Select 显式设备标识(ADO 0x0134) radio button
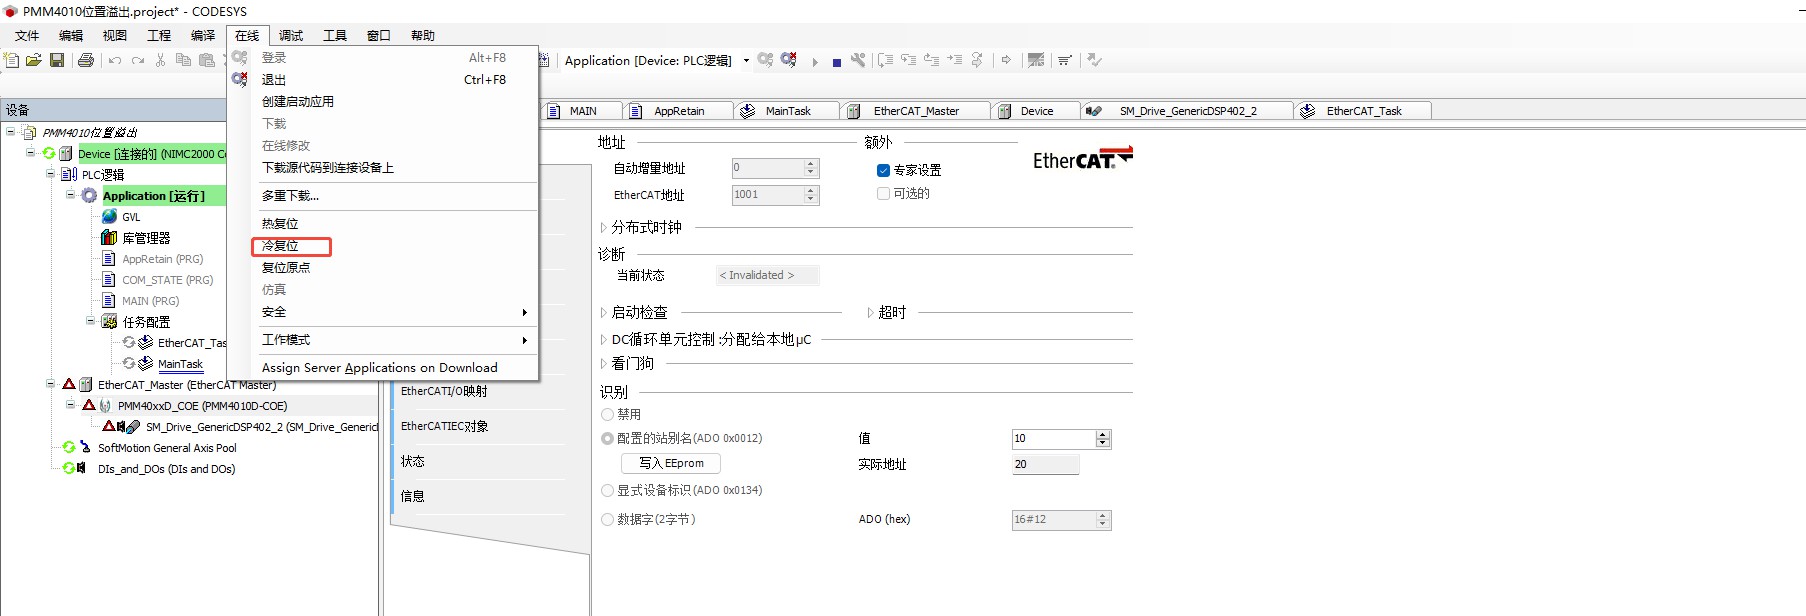Screen dimensions: 1806x616 607,490
